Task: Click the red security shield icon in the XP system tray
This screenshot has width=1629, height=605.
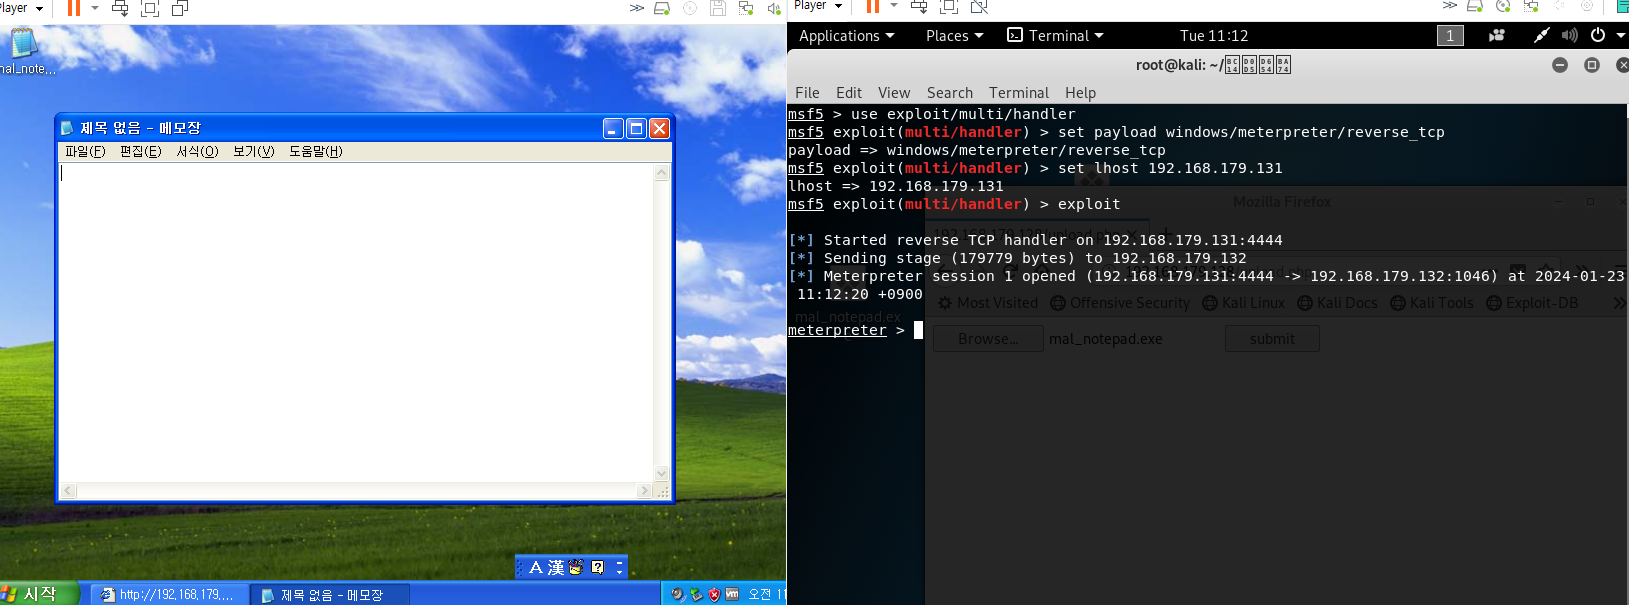Action: pos(714,595)
